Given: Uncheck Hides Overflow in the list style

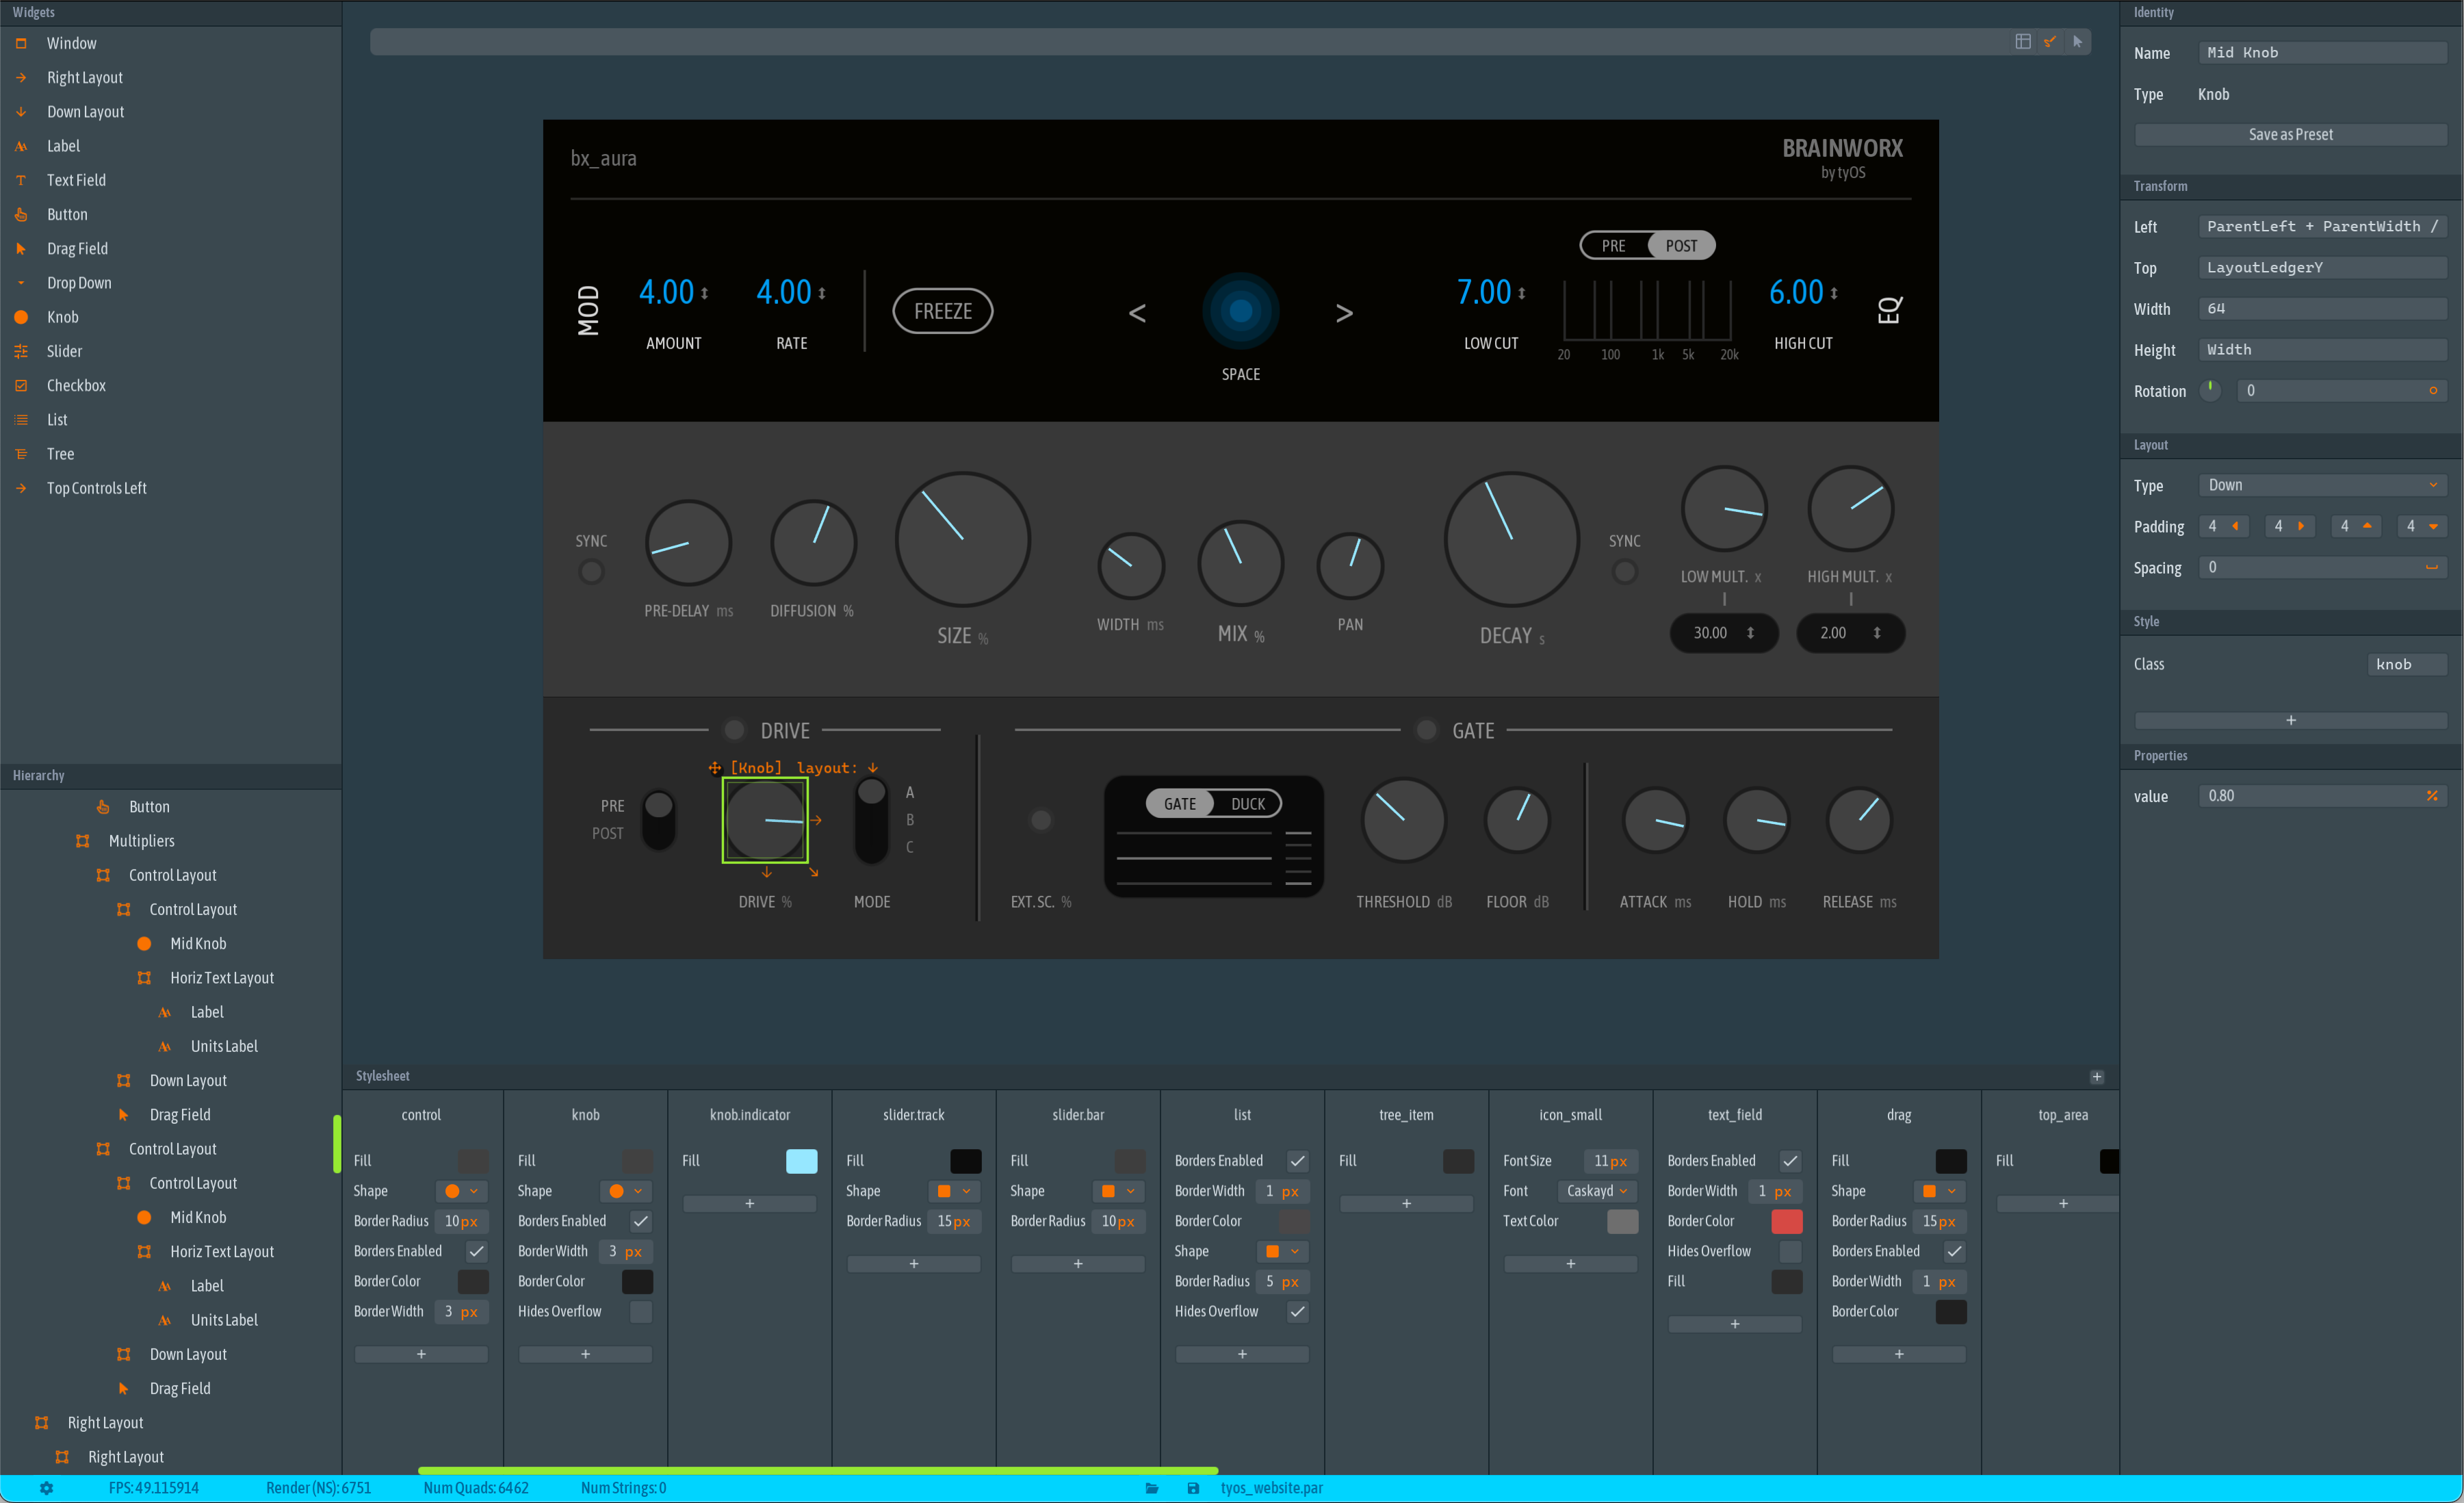Looking at the screenshot, I should click(1298, 1311).
